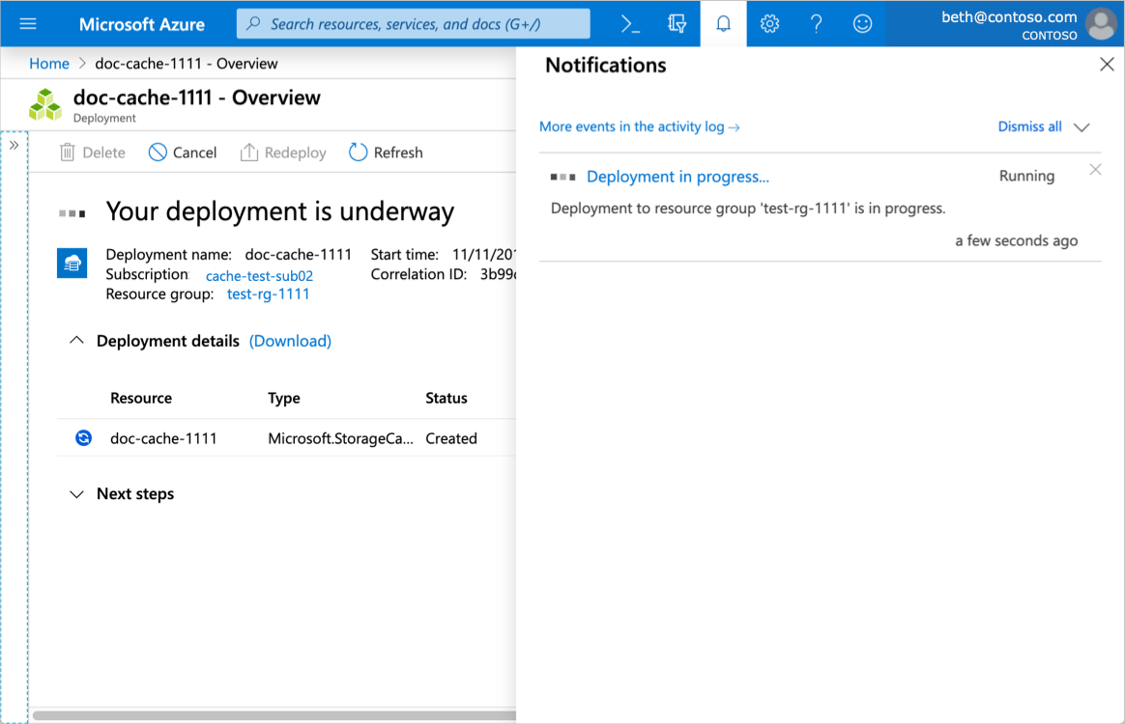This screenshot has height=724, width=1125.
Task: Click the user avatar for beth@contoso.com
Action: [x=1100, y=22]
